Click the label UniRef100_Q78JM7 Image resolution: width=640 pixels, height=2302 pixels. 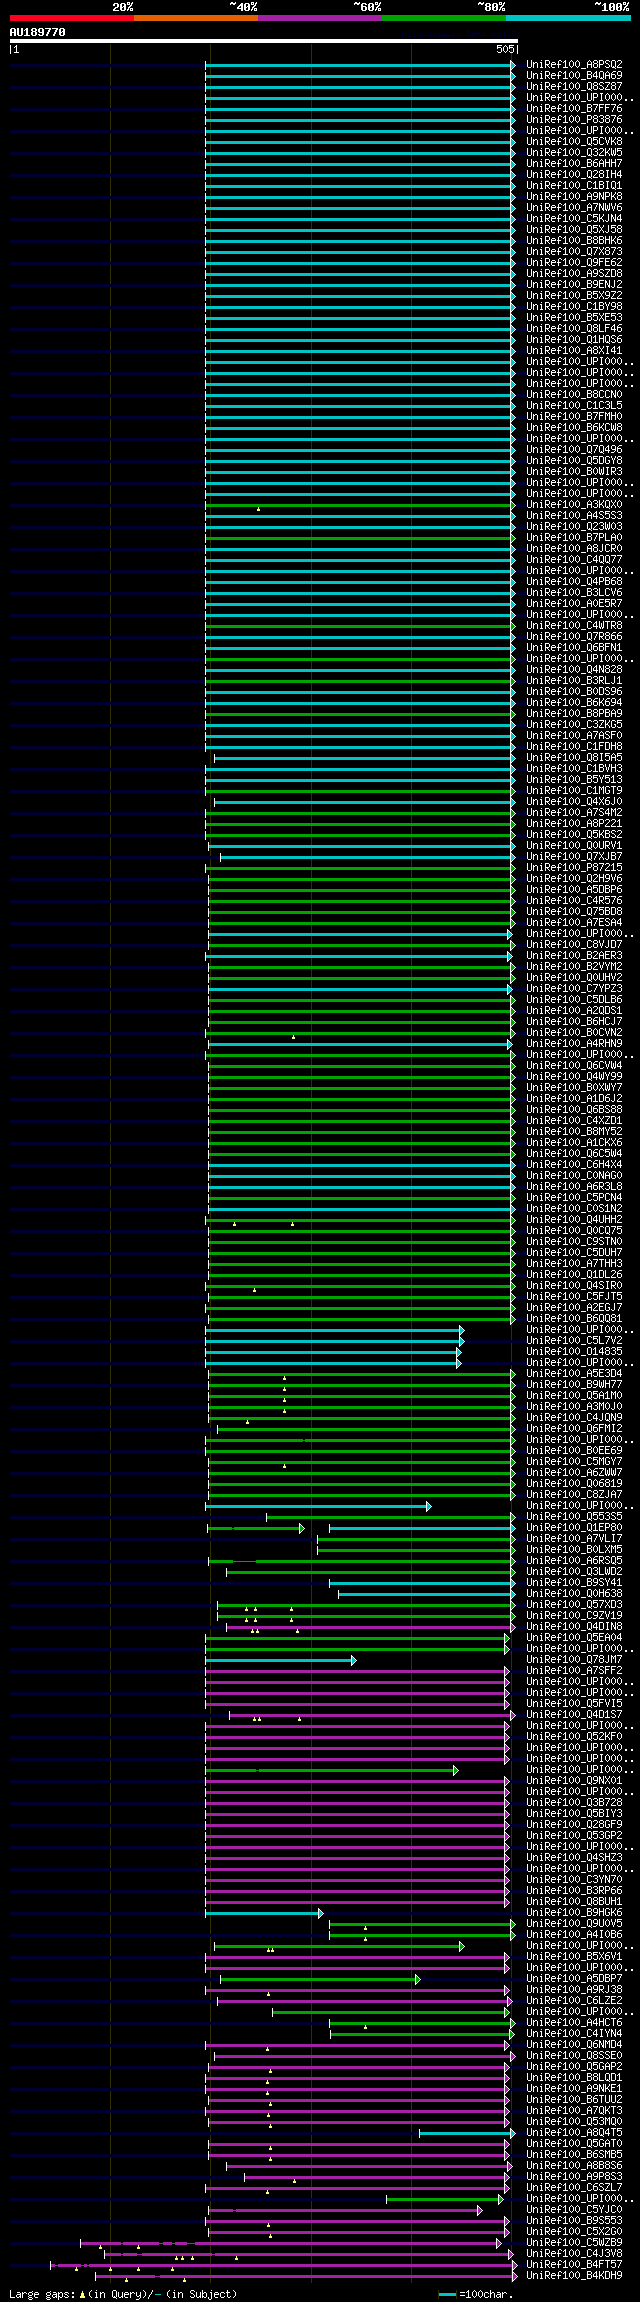574,1660
